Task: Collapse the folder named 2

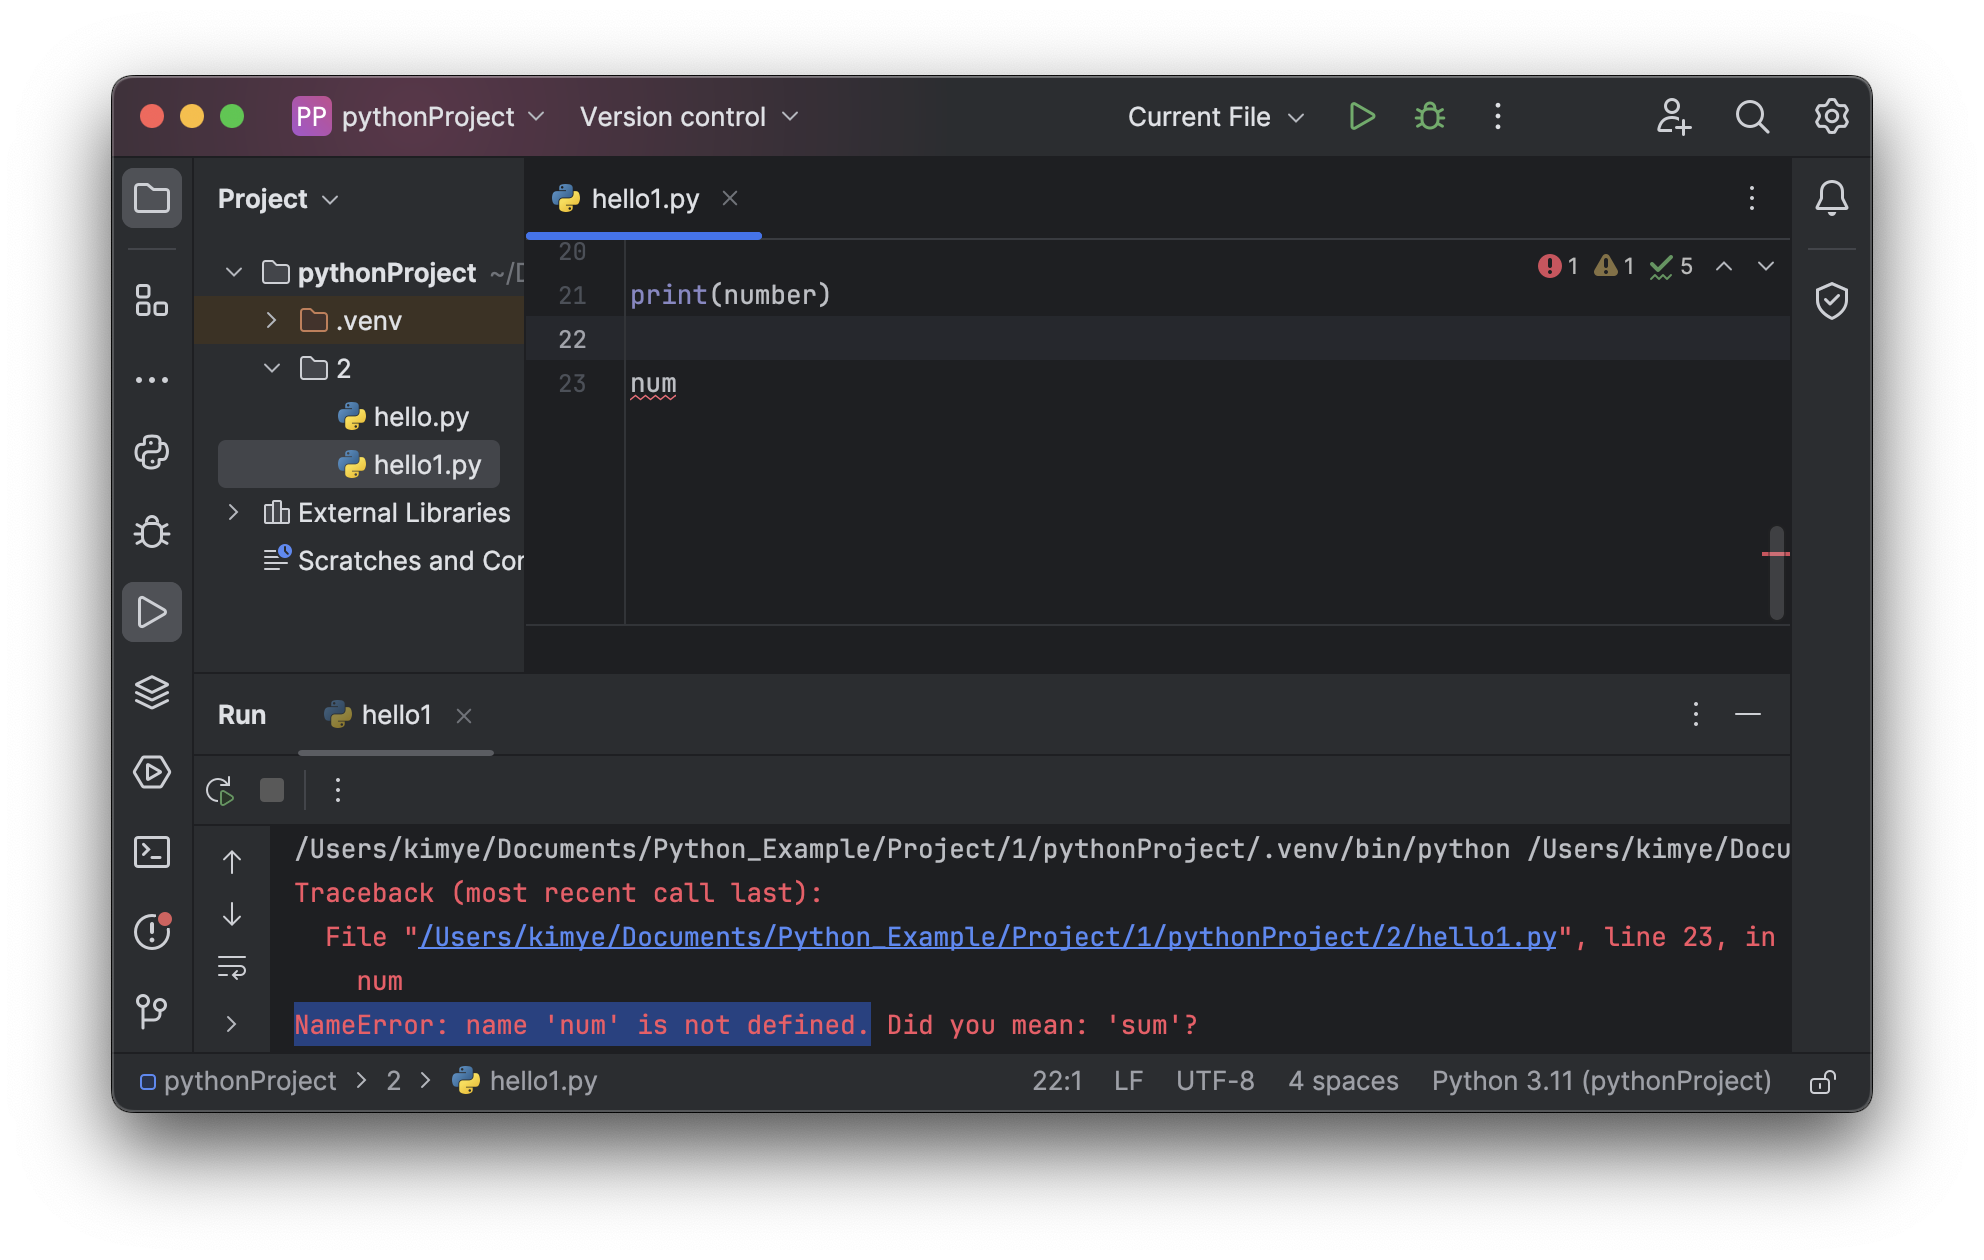Action: (271, 368)
